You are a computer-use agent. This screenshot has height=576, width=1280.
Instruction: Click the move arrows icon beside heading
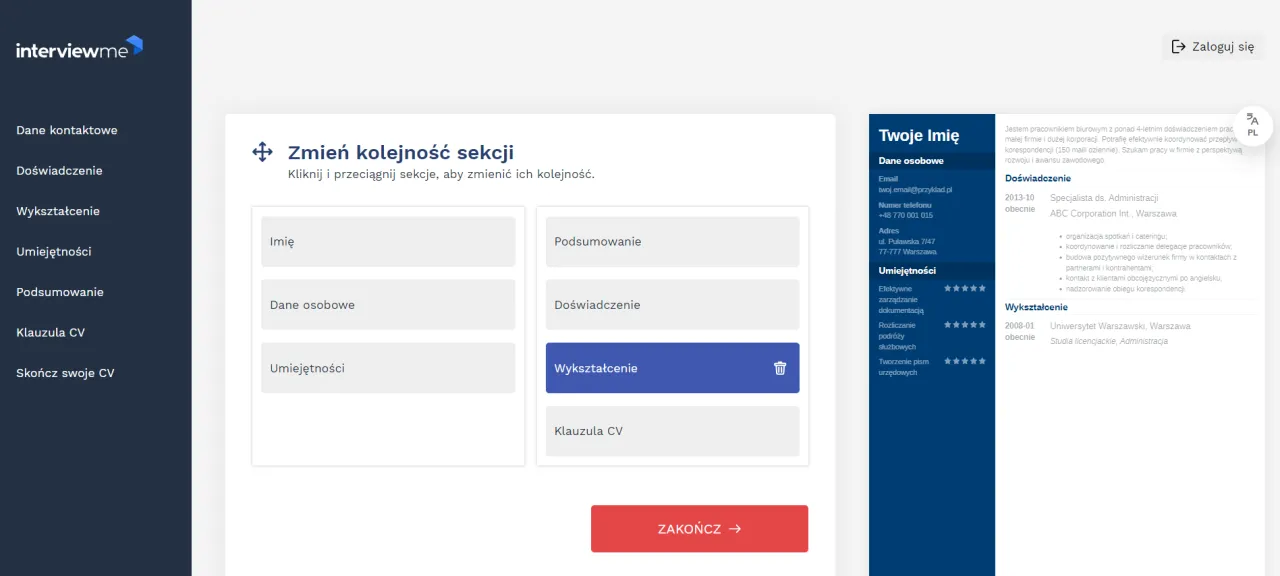262,152
